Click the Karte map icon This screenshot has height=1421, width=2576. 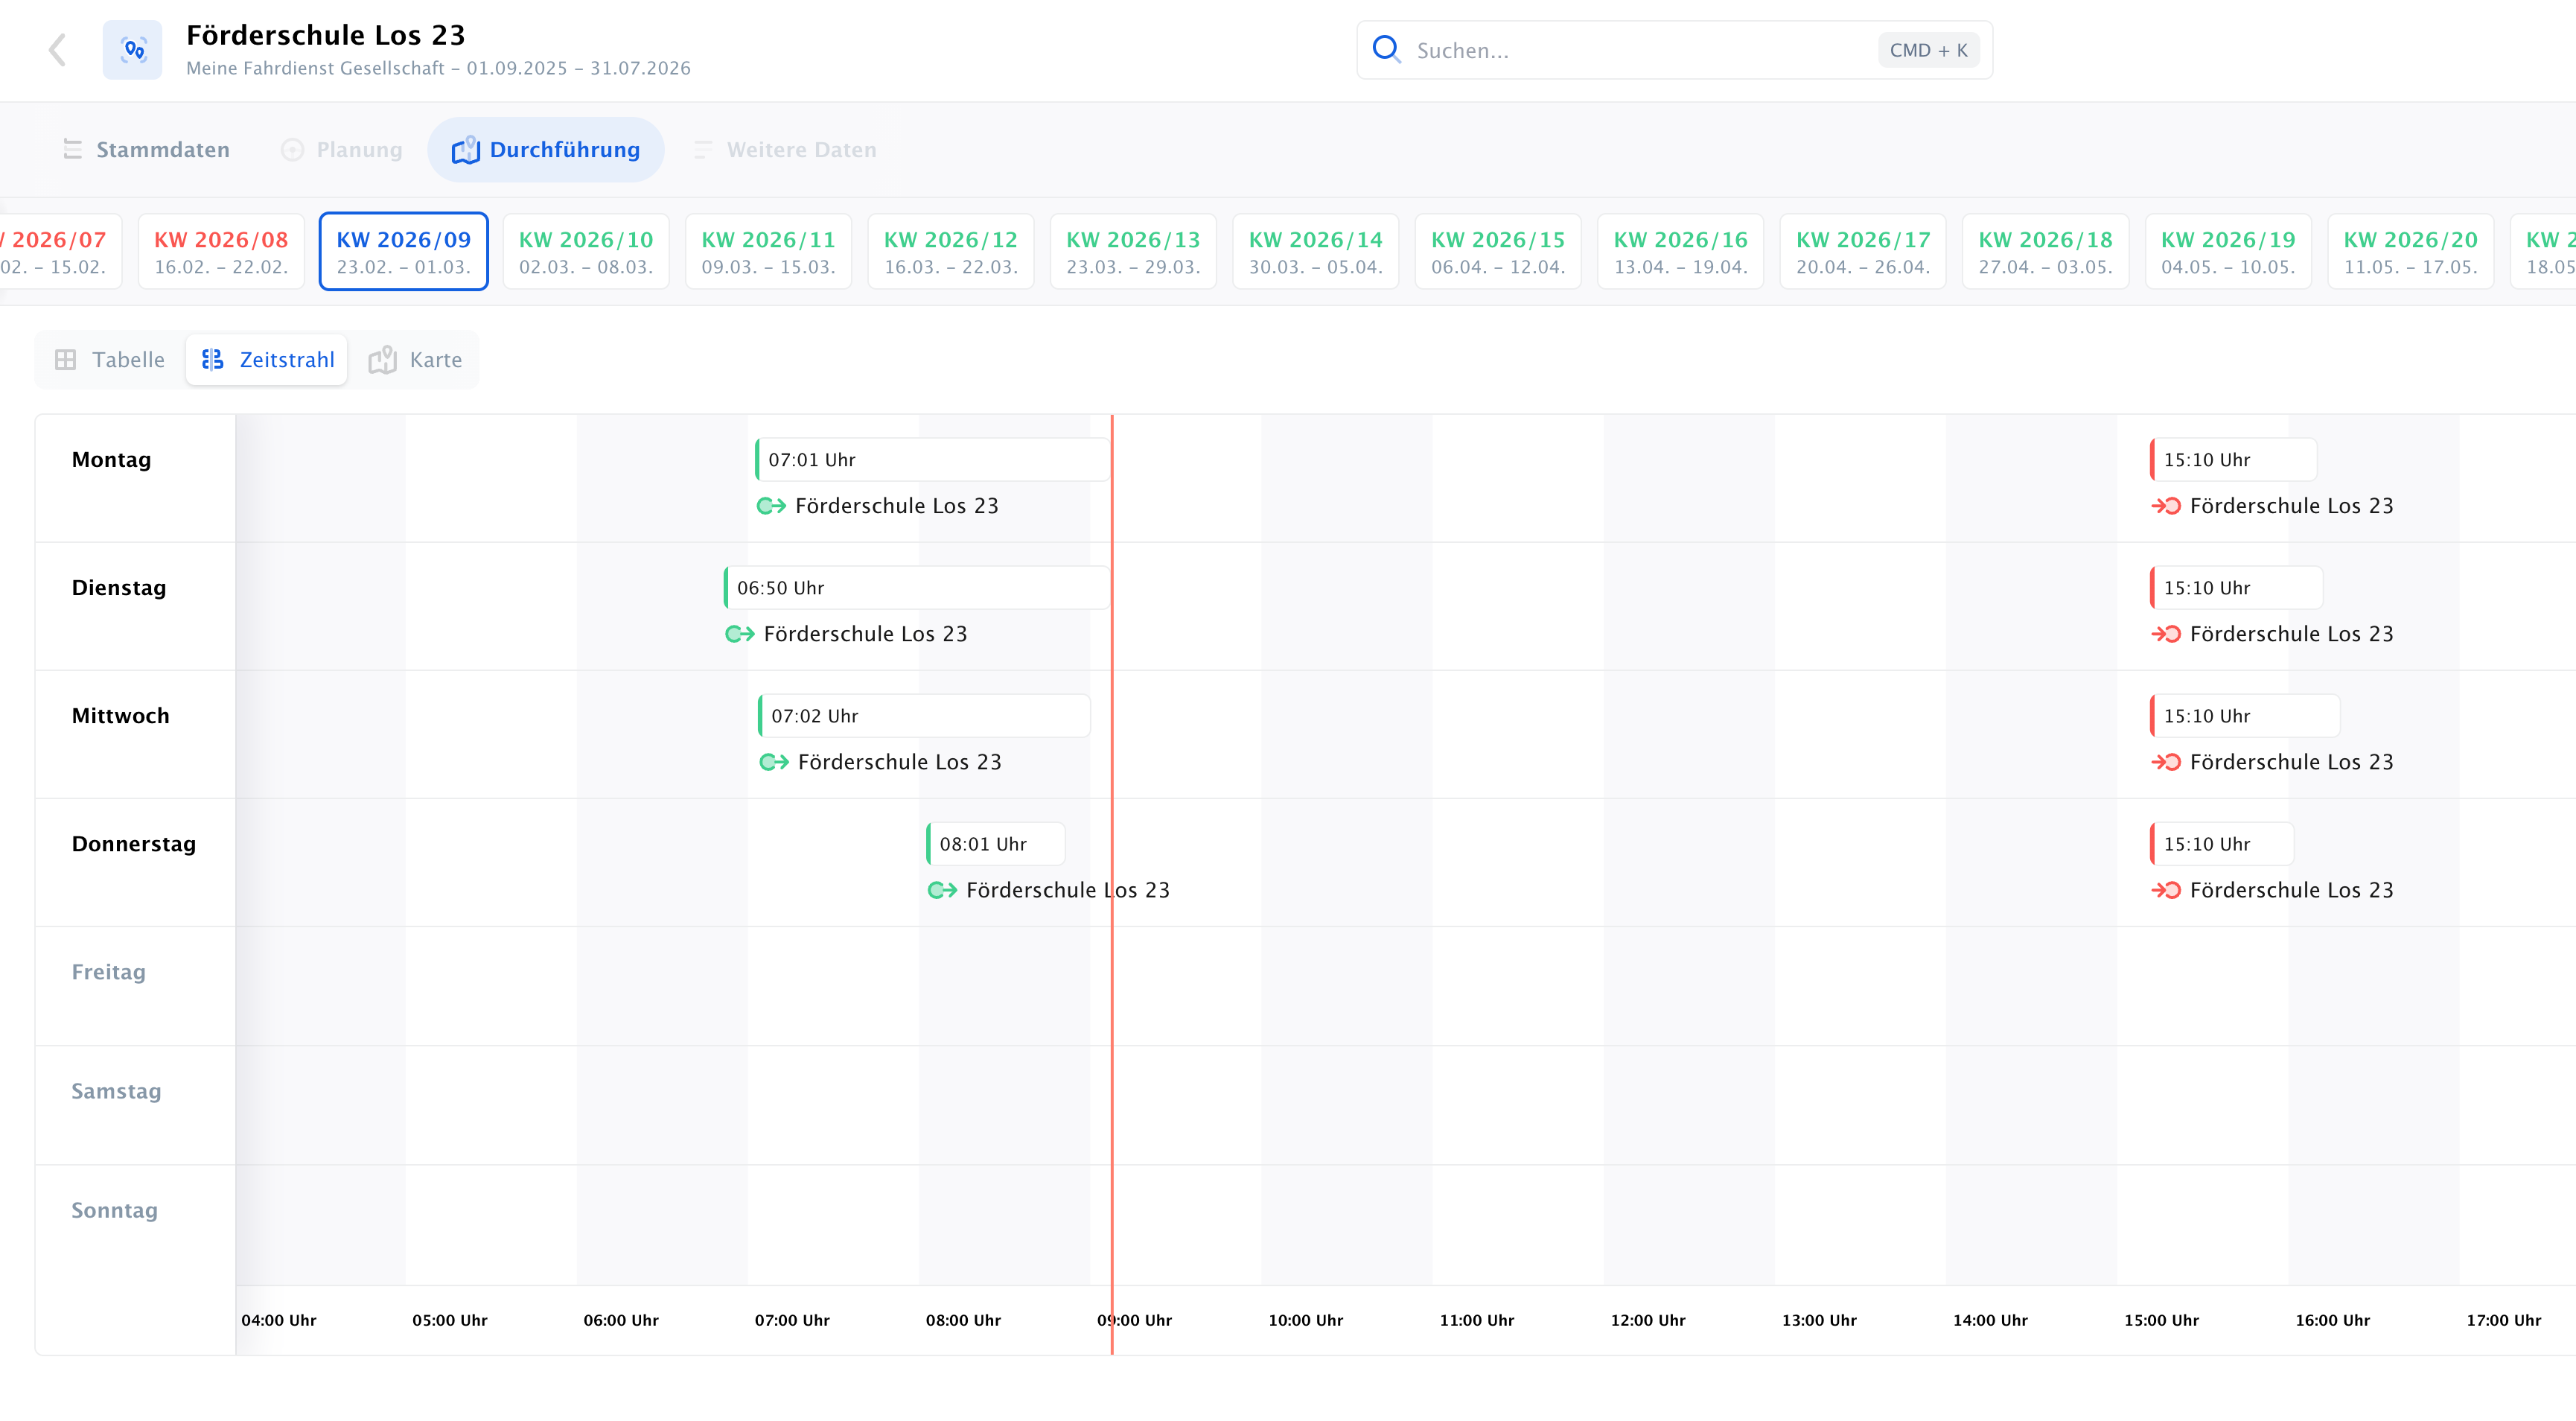point(382,359)
